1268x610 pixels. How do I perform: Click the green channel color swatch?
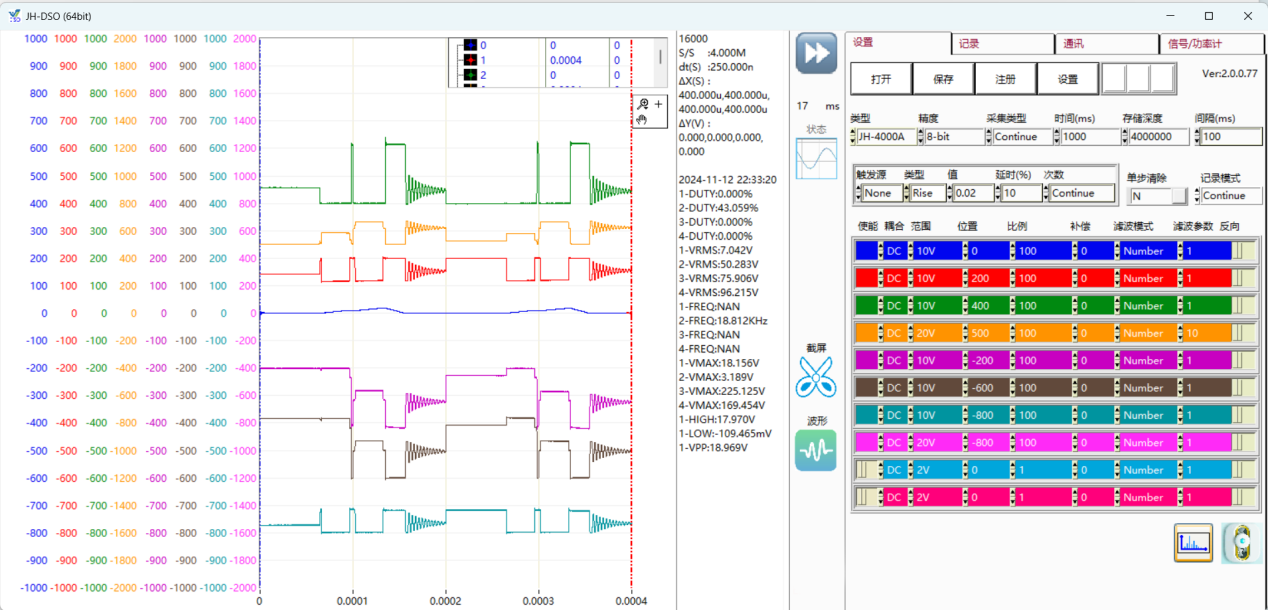tap(866, 306)
